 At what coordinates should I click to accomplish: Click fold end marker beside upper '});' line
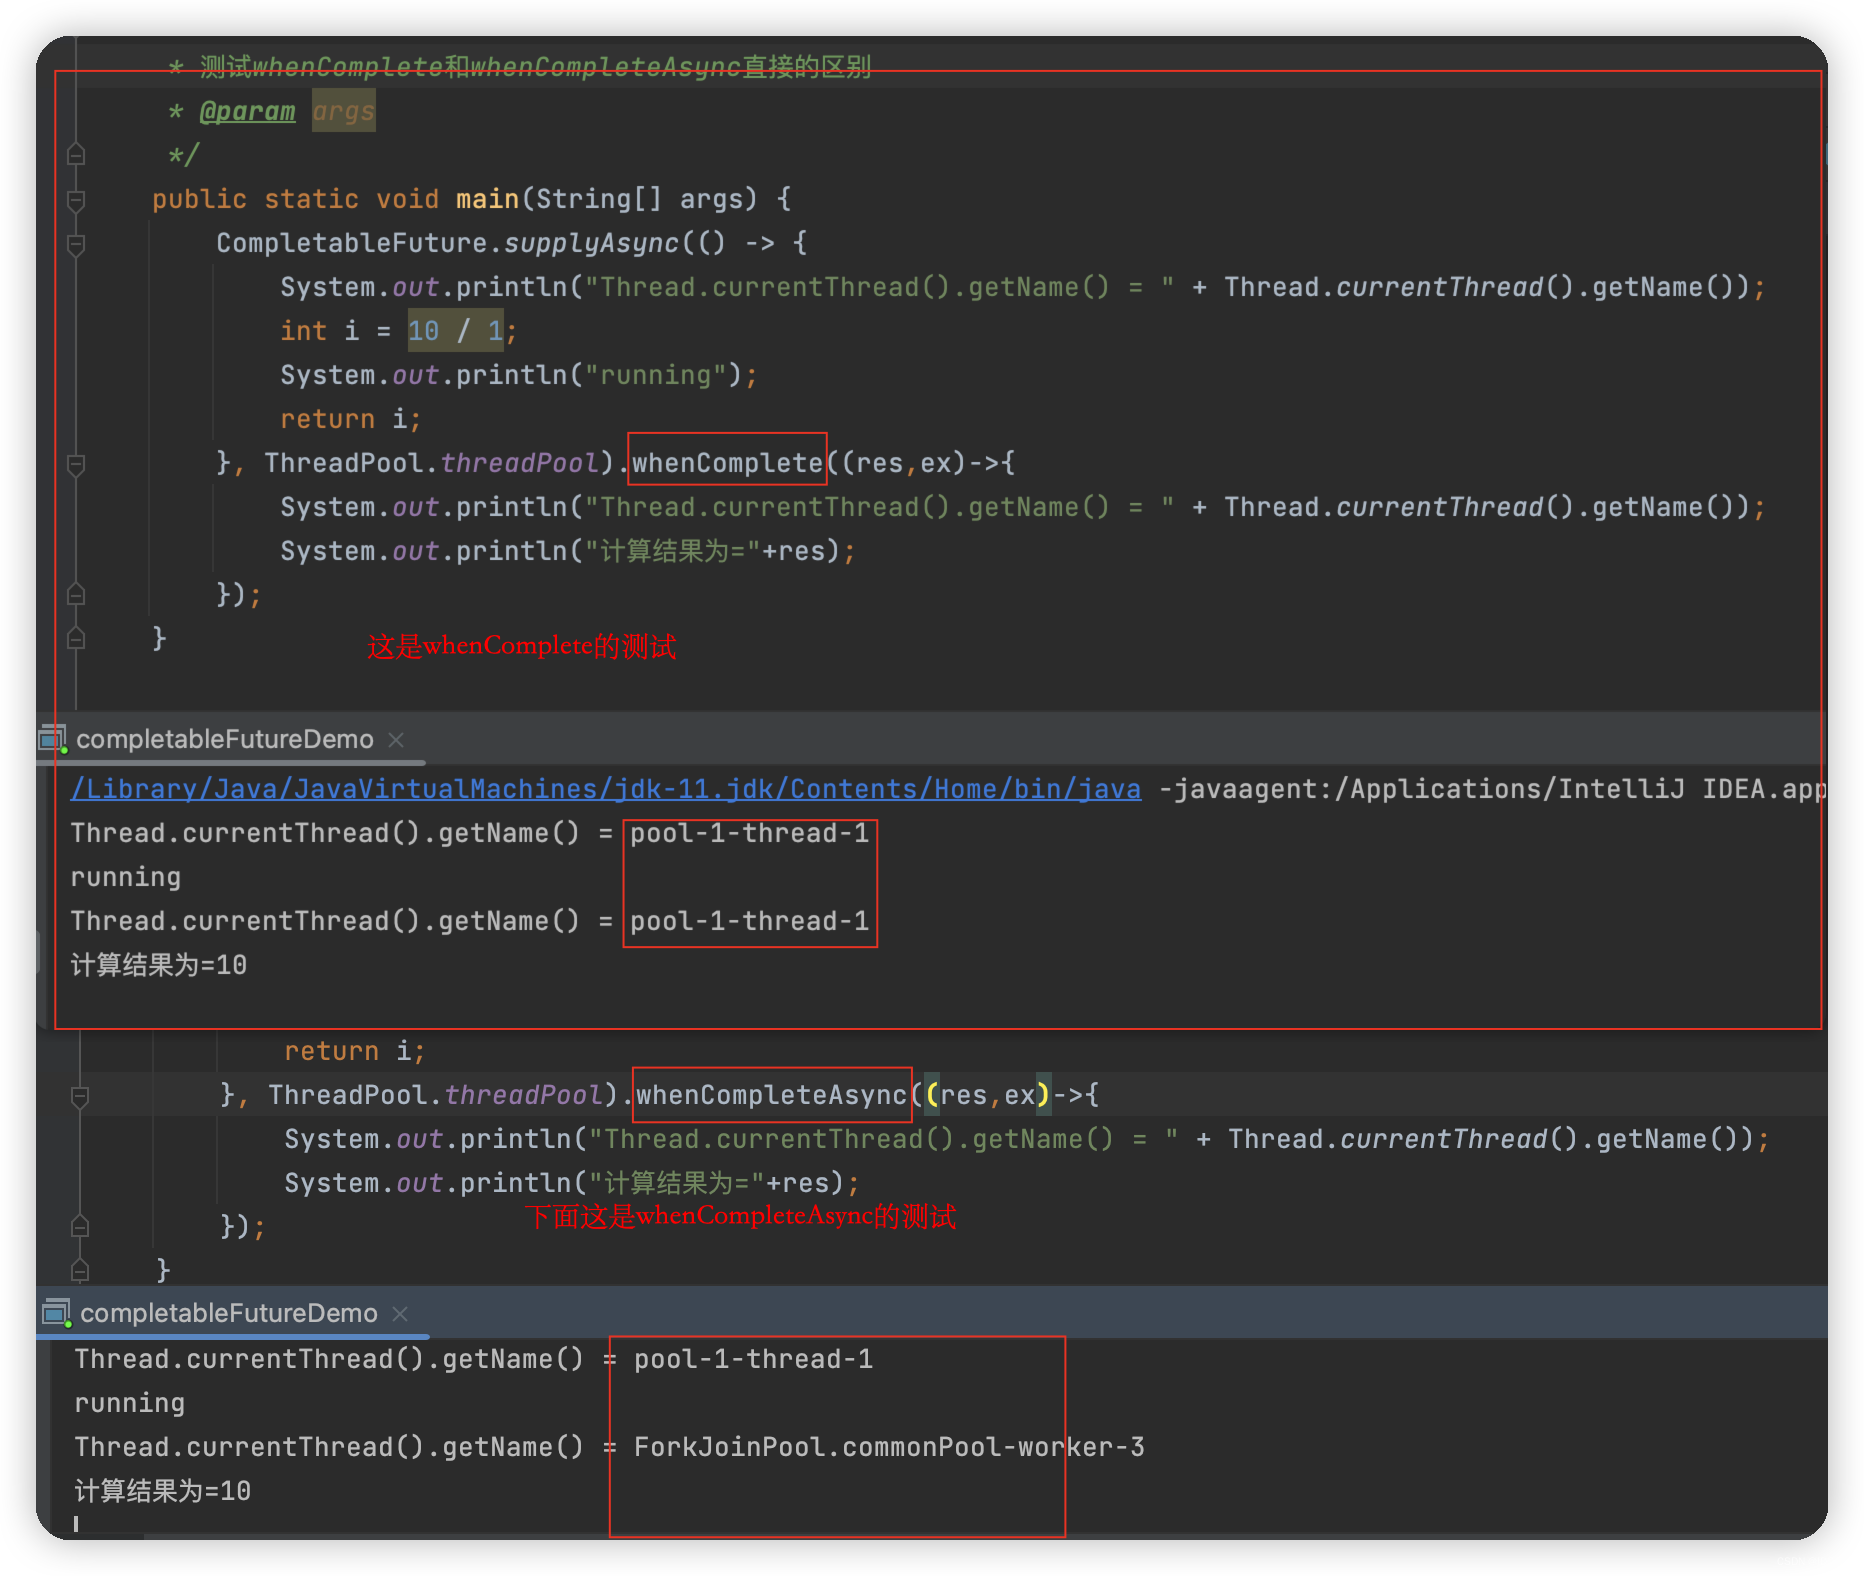coord(76,594)
